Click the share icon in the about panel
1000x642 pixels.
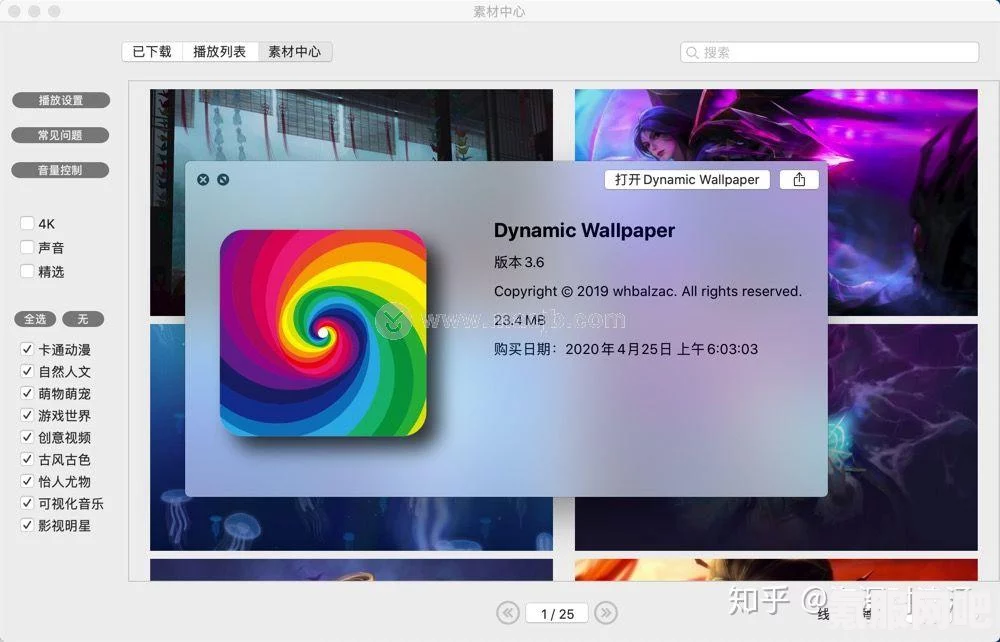(799, 180)
